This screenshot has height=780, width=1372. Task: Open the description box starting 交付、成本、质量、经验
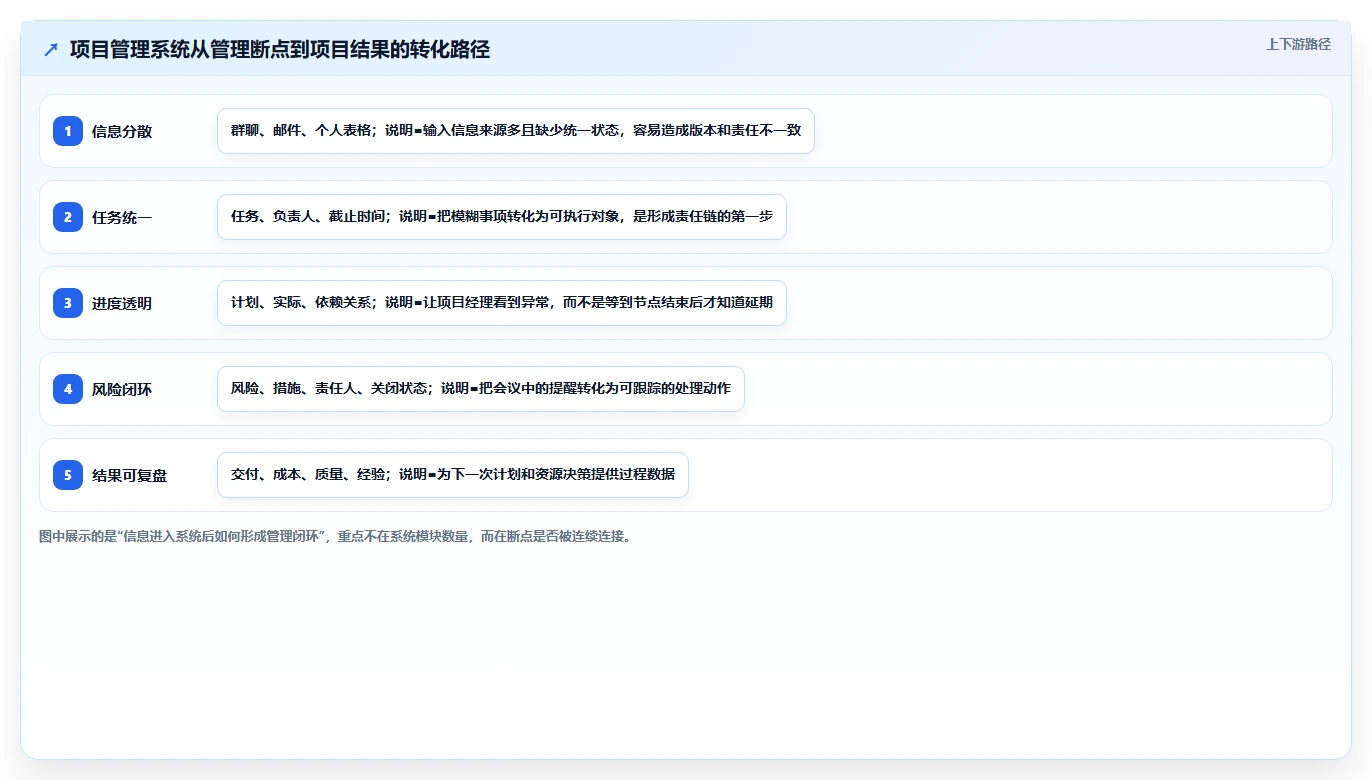(453, 475)
